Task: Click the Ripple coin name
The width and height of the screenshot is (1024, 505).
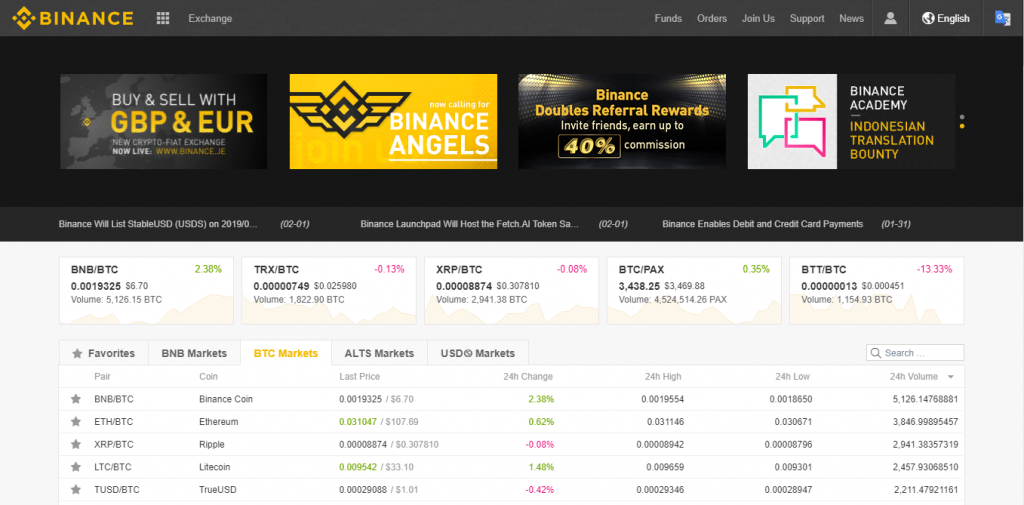Action: (212, 444)
